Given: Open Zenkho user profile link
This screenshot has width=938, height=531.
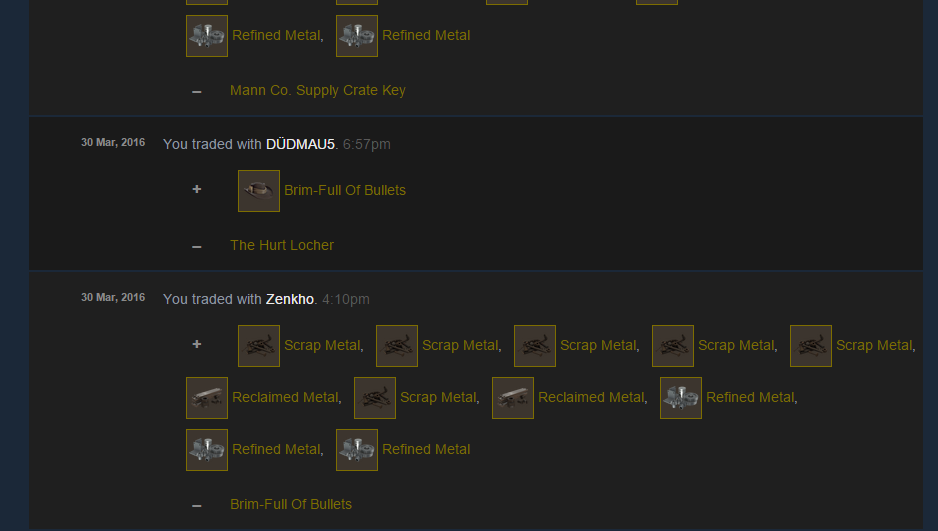Looking at the screenshot, I should [x=290, y=299].
